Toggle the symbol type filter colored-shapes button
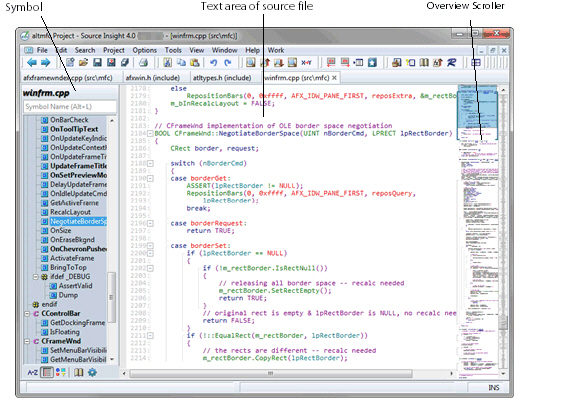Viewport: 561px width, 406px height. tap(60, 373)
